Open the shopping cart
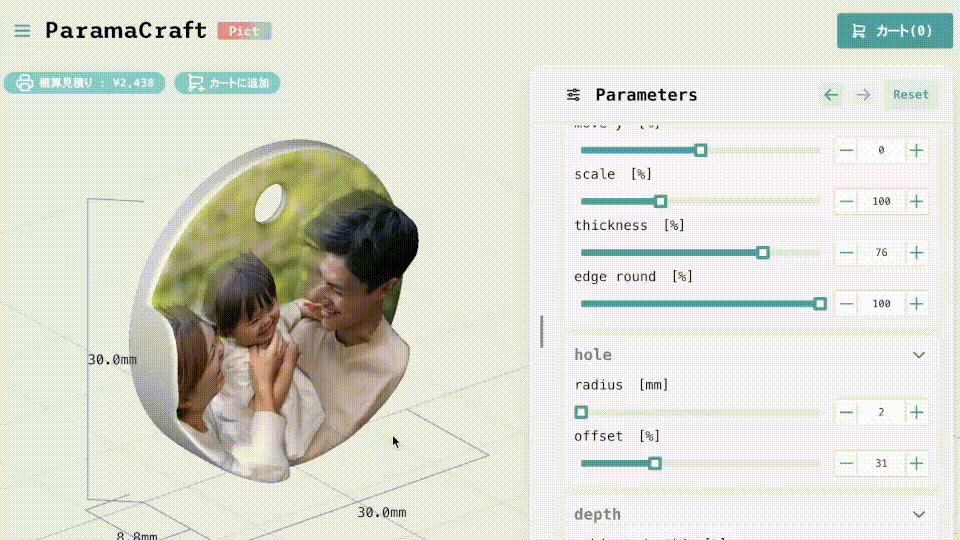Viewport: 960px width, 540px height. [x=894, y=31]
